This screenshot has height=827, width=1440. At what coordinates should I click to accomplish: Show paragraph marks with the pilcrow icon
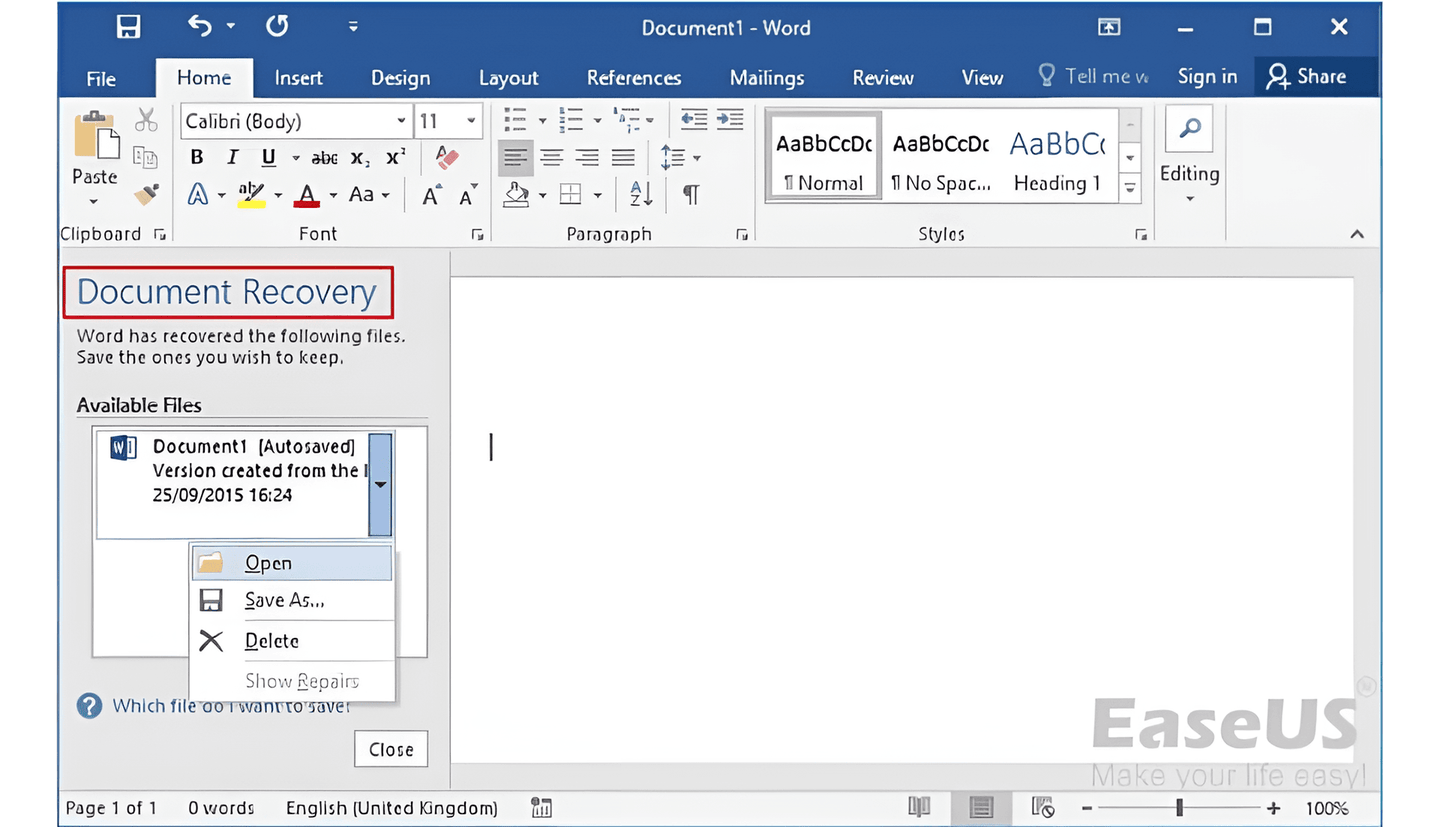(x=690, y=195)
